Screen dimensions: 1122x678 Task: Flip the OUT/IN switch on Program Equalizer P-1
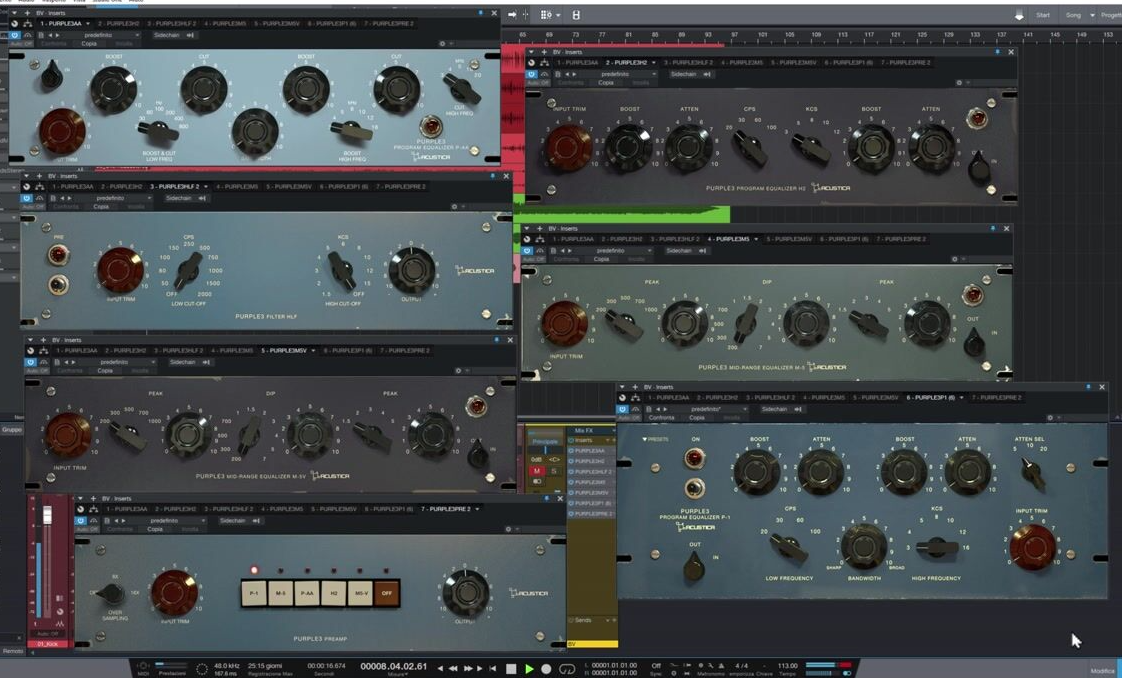(x=693, y=568)
